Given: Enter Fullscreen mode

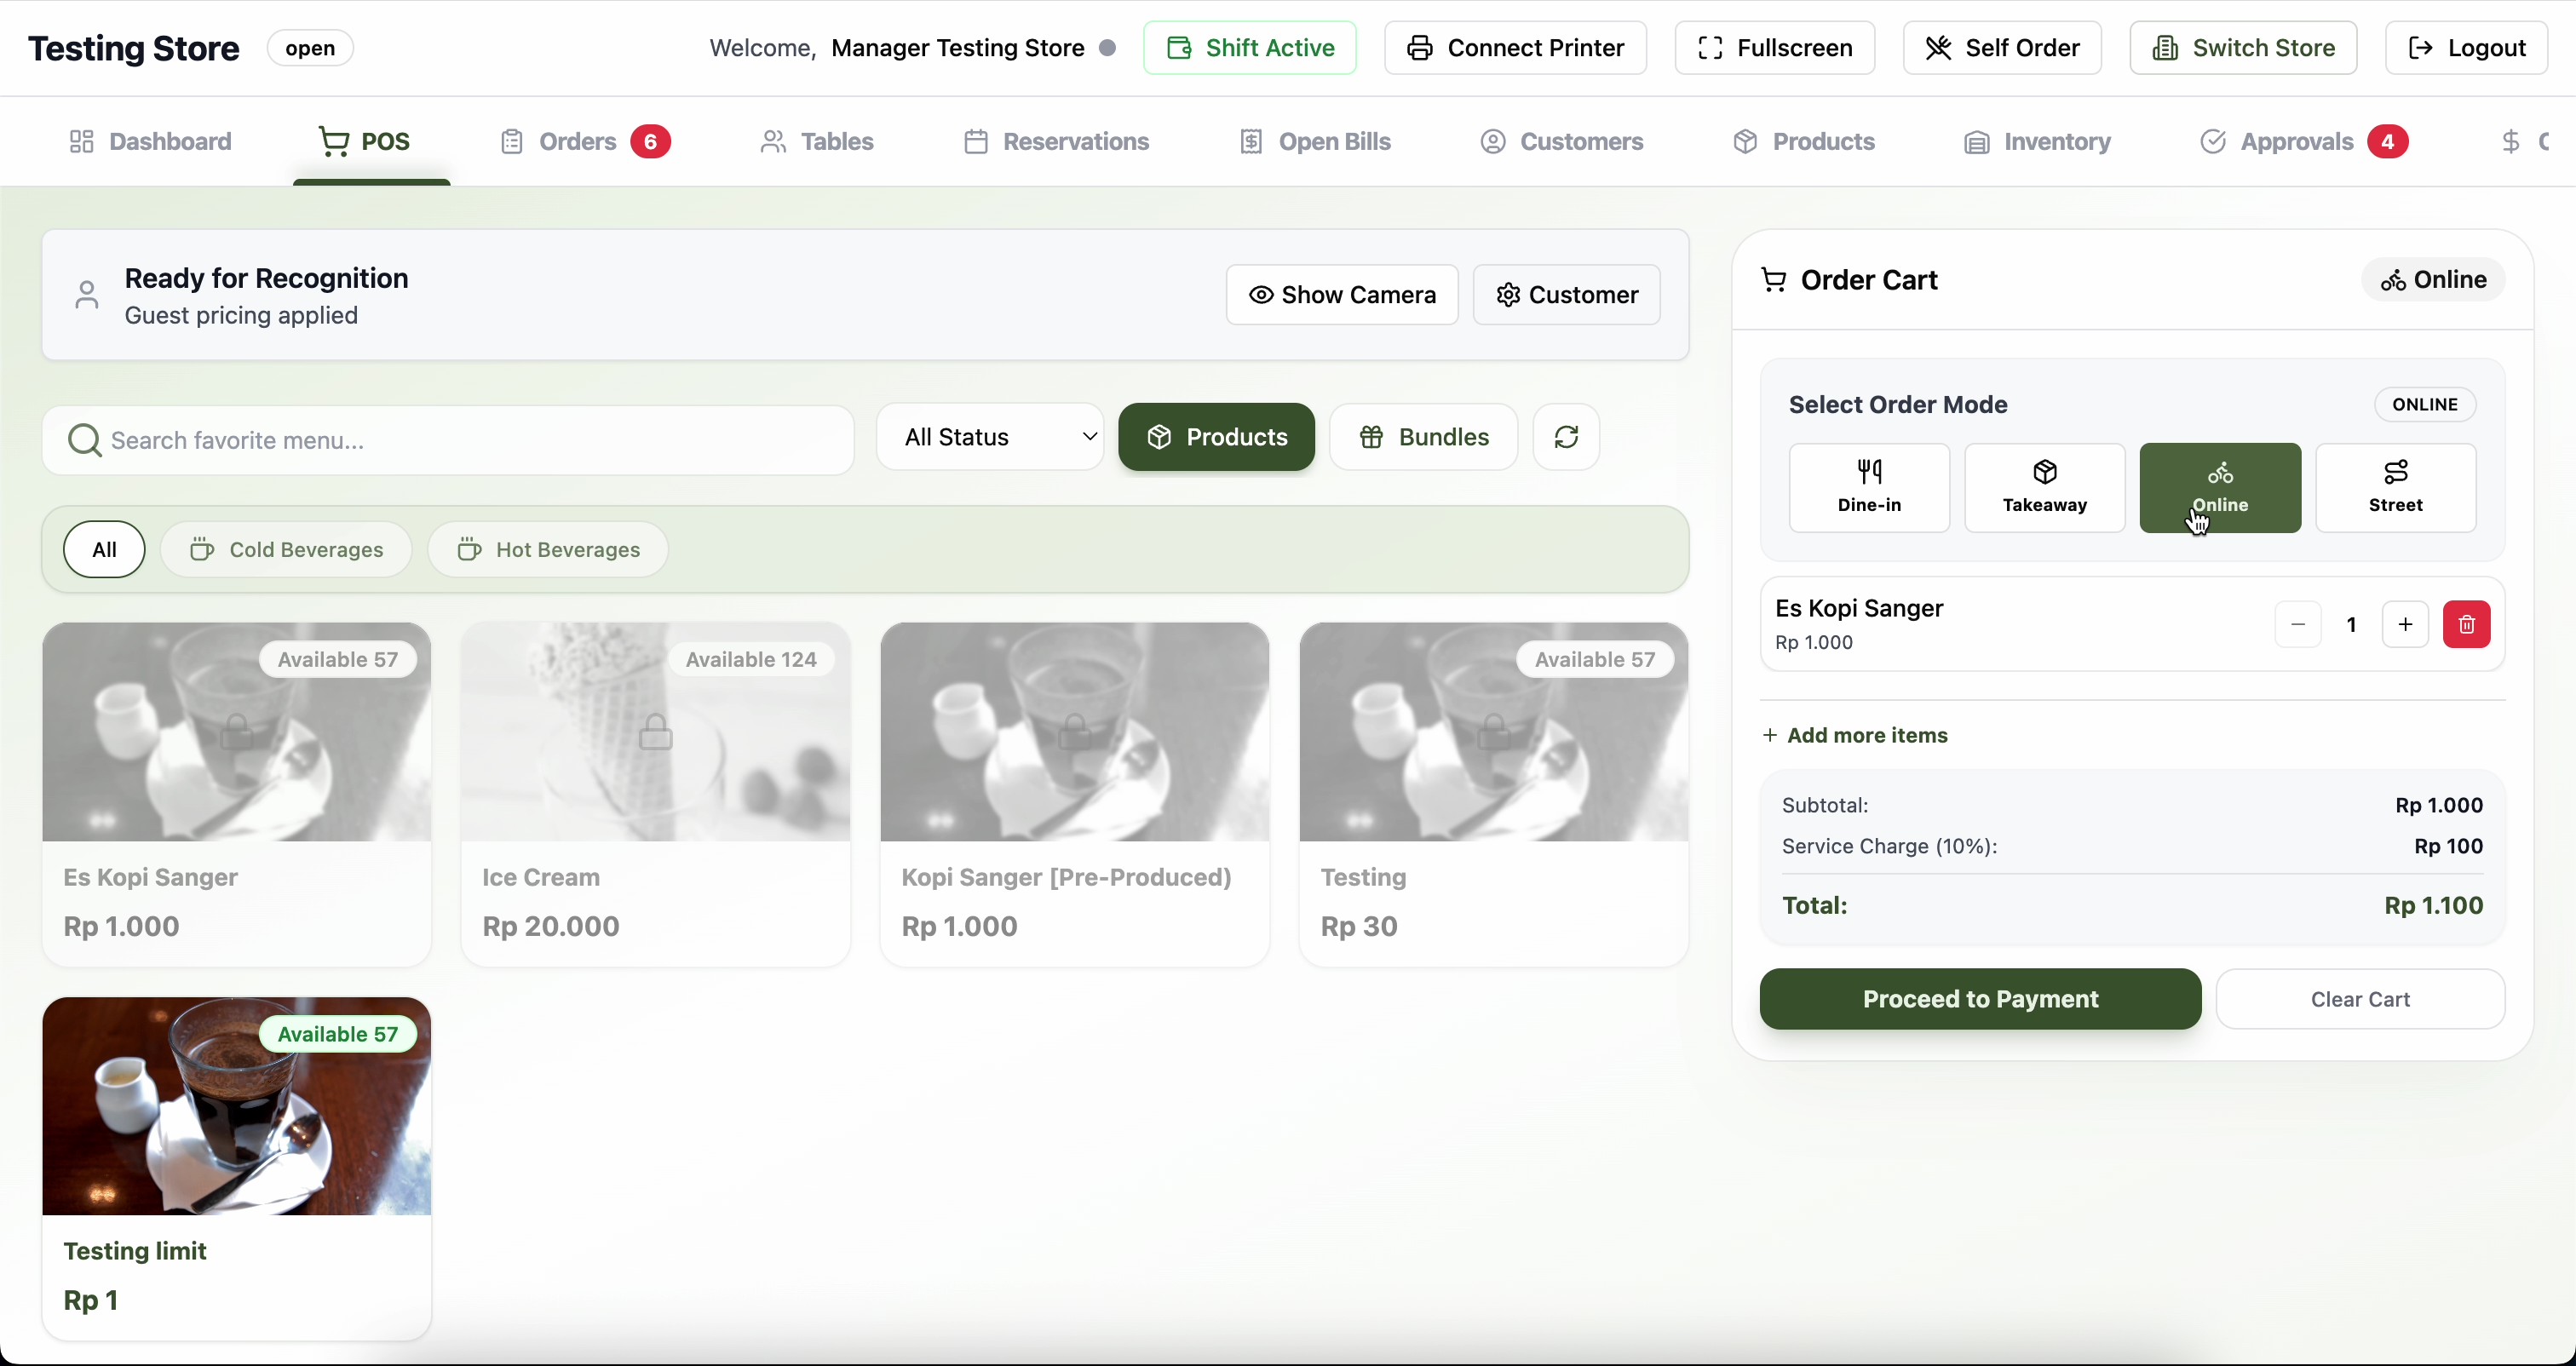Looking at the screenshot, I should [x=1774, y=48].
